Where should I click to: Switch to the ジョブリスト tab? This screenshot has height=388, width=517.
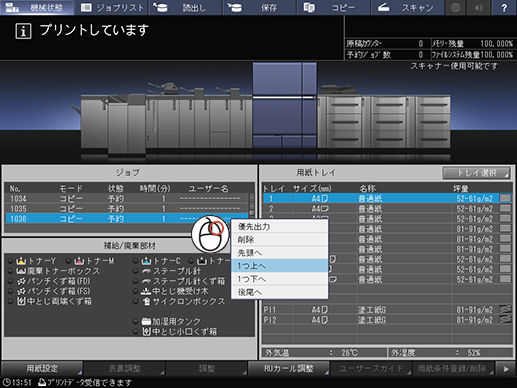[112, 7]
